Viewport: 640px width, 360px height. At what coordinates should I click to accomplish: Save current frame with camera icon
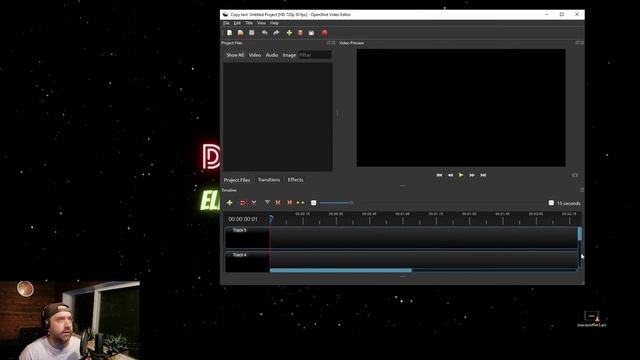click(575, 175)
